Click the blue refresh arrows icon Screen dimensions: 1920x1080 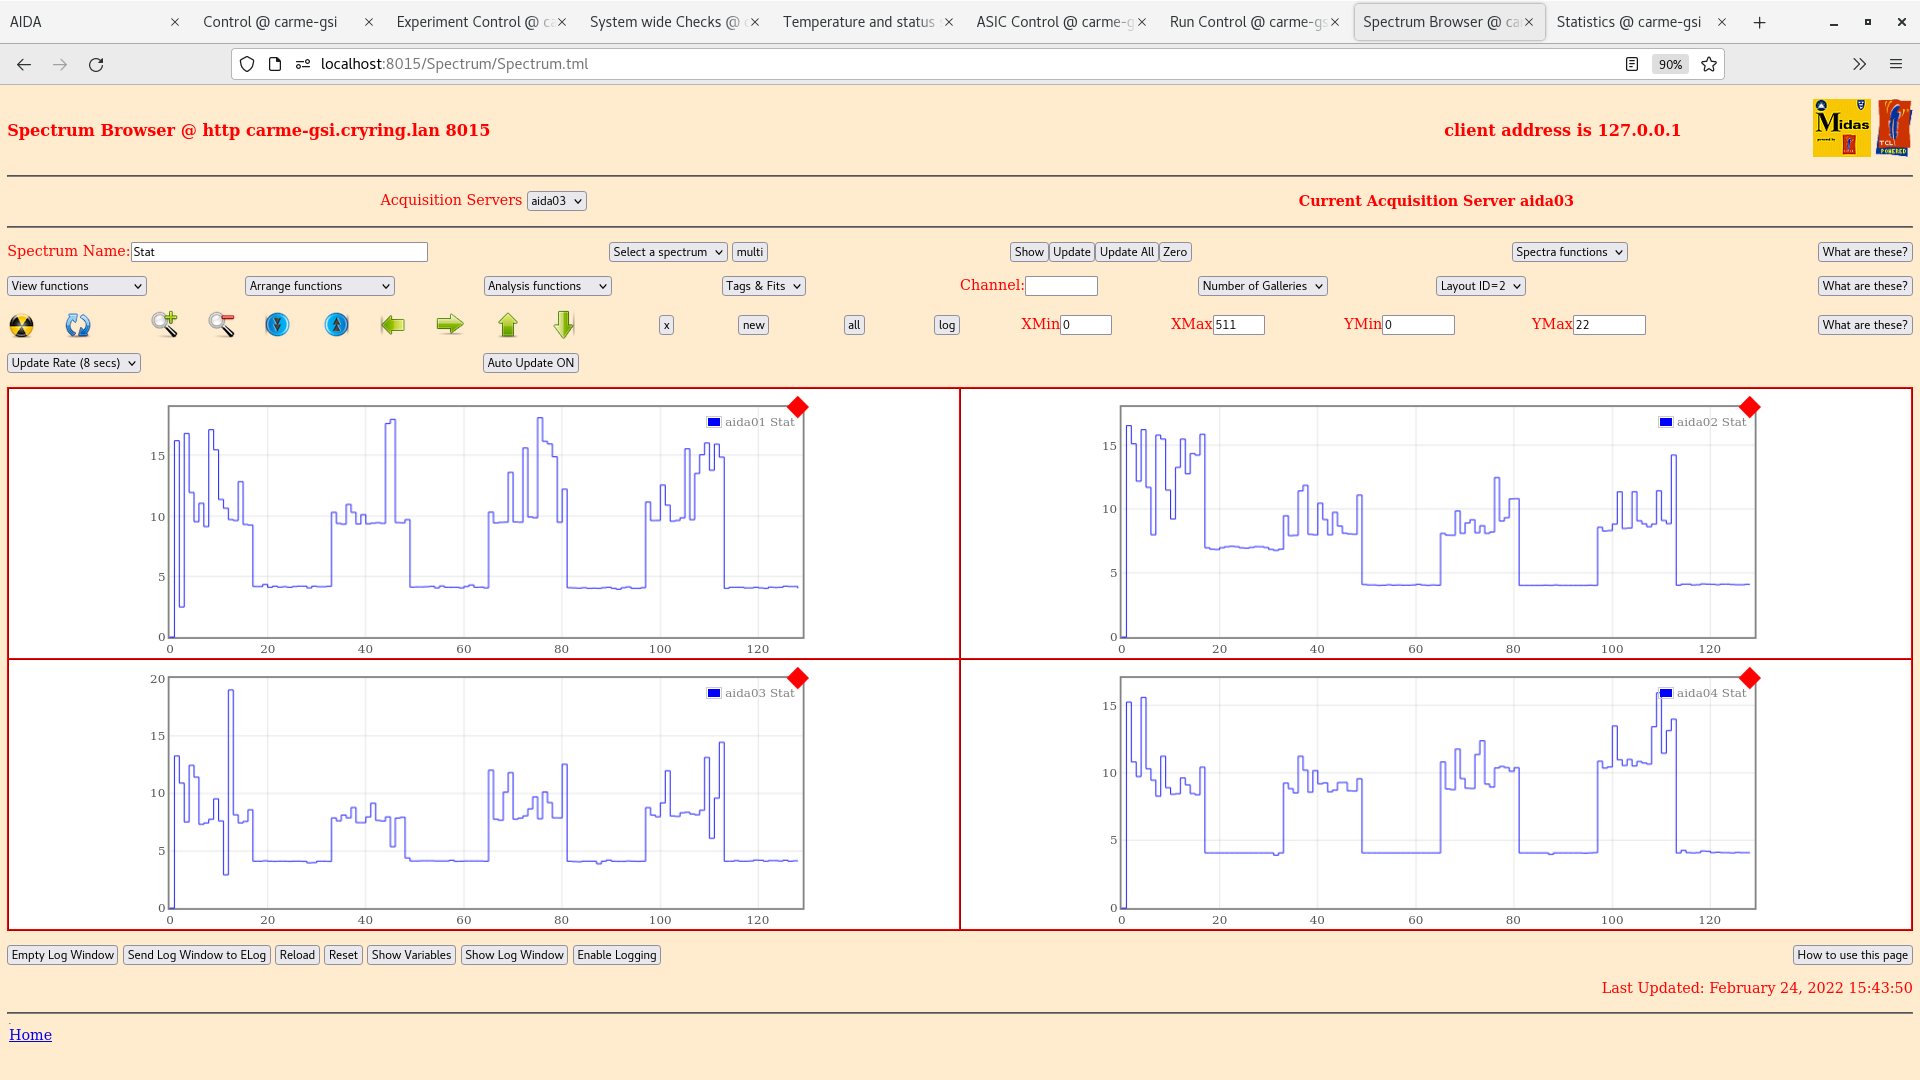pos(78,325)
